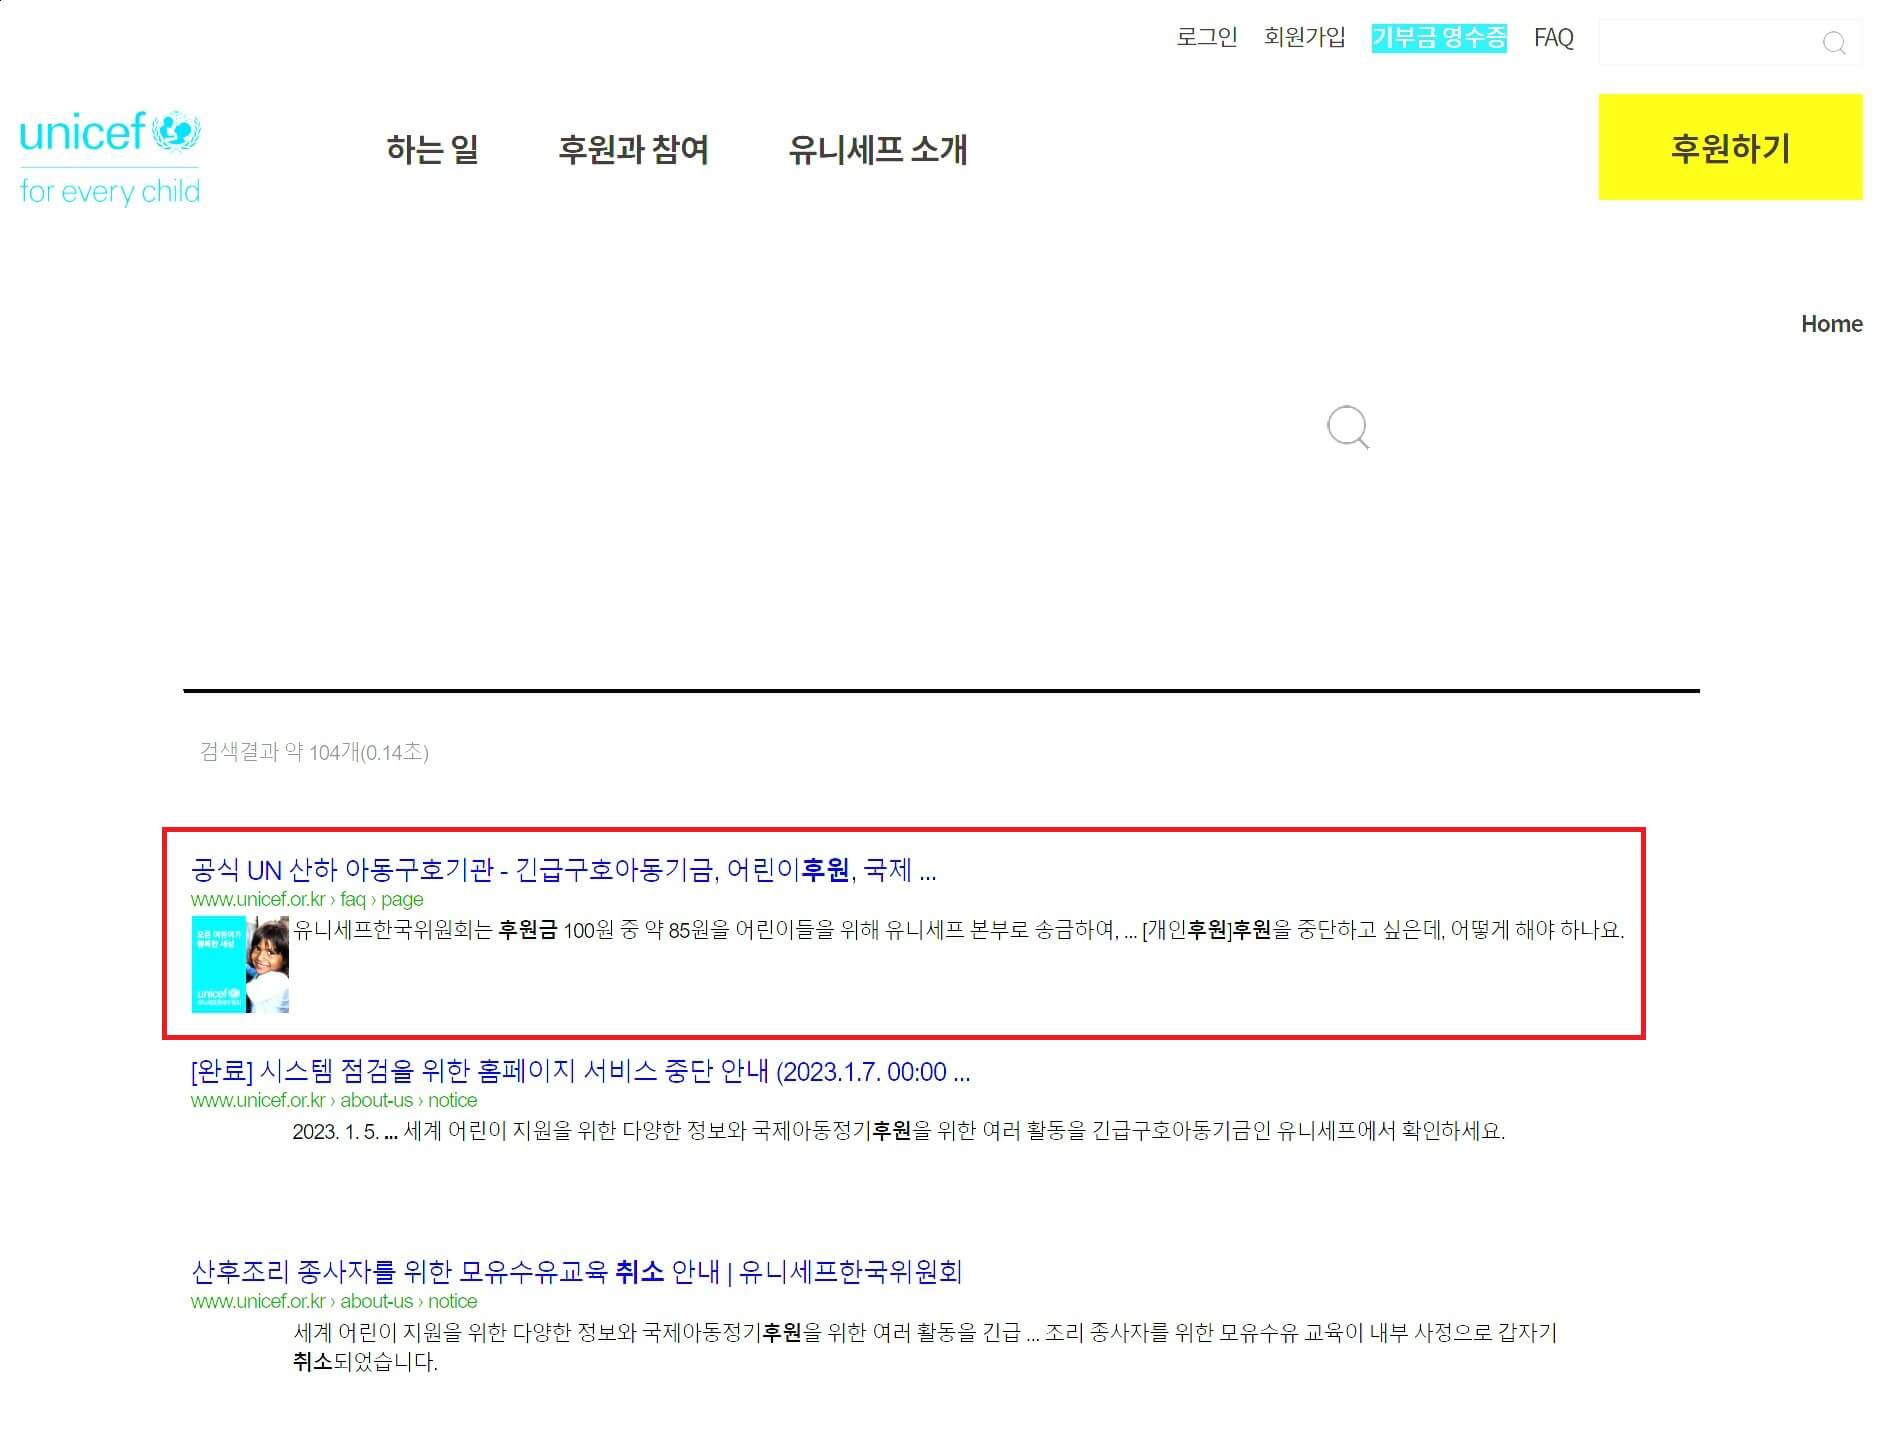The width and height of the screenshot is (1879, 1437).
Task: Open the 하는 일 menu
Action: coord(432,149)
